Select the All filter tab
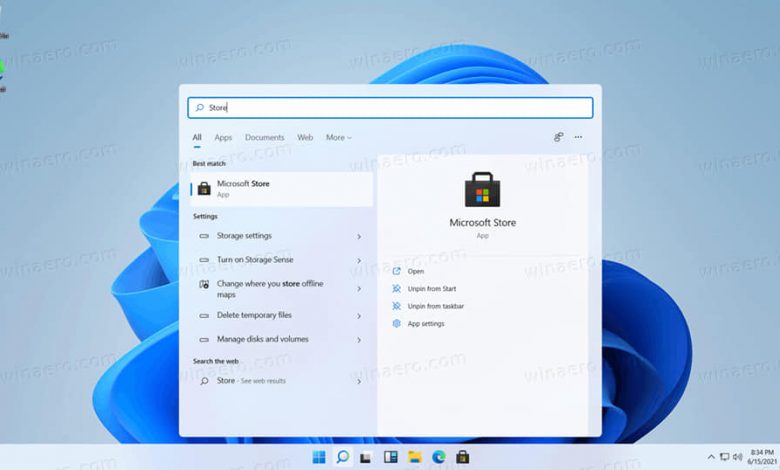780x470 pixels. click(197, 137)
